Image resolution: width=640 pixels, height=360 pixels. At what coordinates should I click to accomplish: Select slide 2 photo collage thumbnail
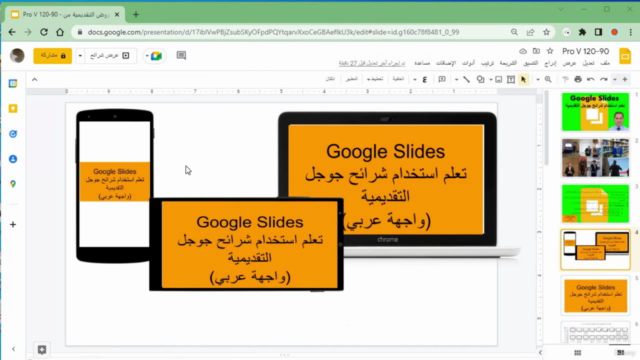click(595, 158)
